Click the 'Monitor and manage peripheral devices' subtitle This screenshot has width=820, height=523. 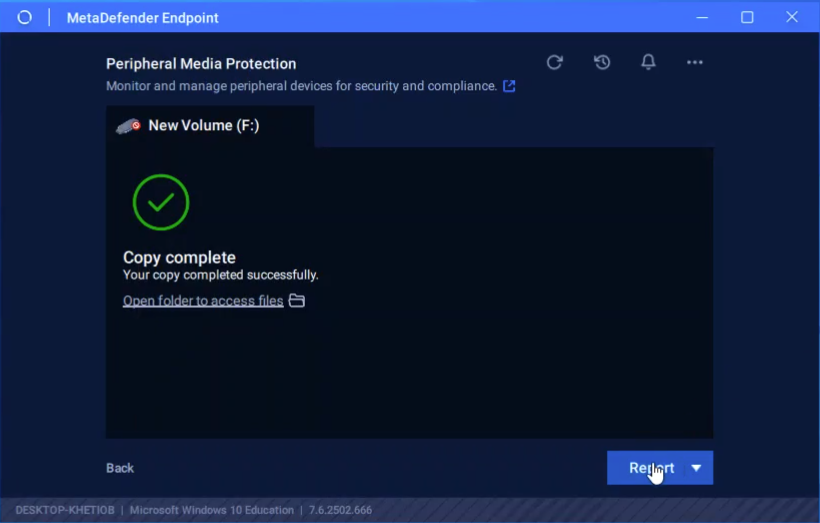tap(301, 86)
